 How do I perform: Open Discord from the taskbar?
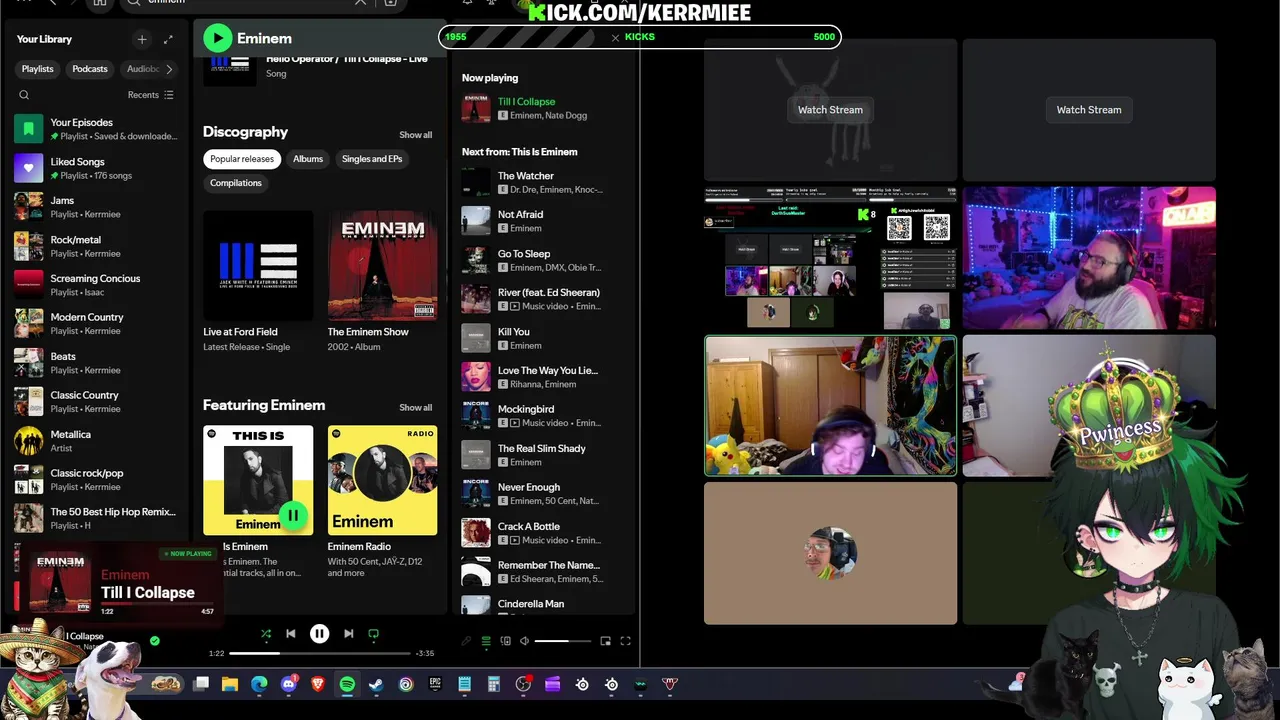tap(289, 684)
